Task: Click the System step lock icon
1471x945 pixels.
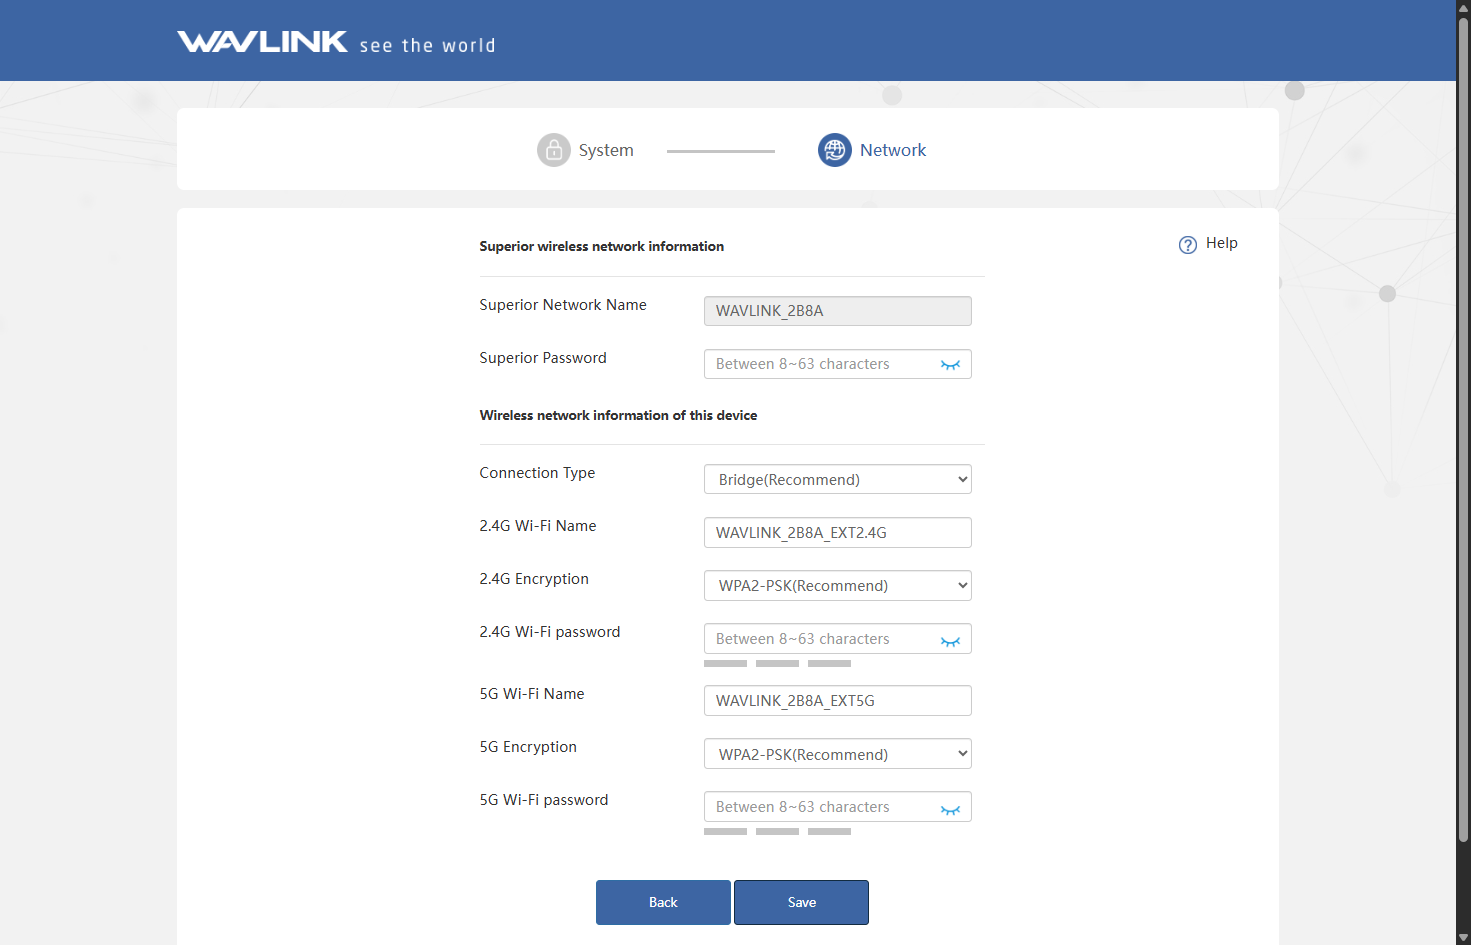Action: pos(554,150)
